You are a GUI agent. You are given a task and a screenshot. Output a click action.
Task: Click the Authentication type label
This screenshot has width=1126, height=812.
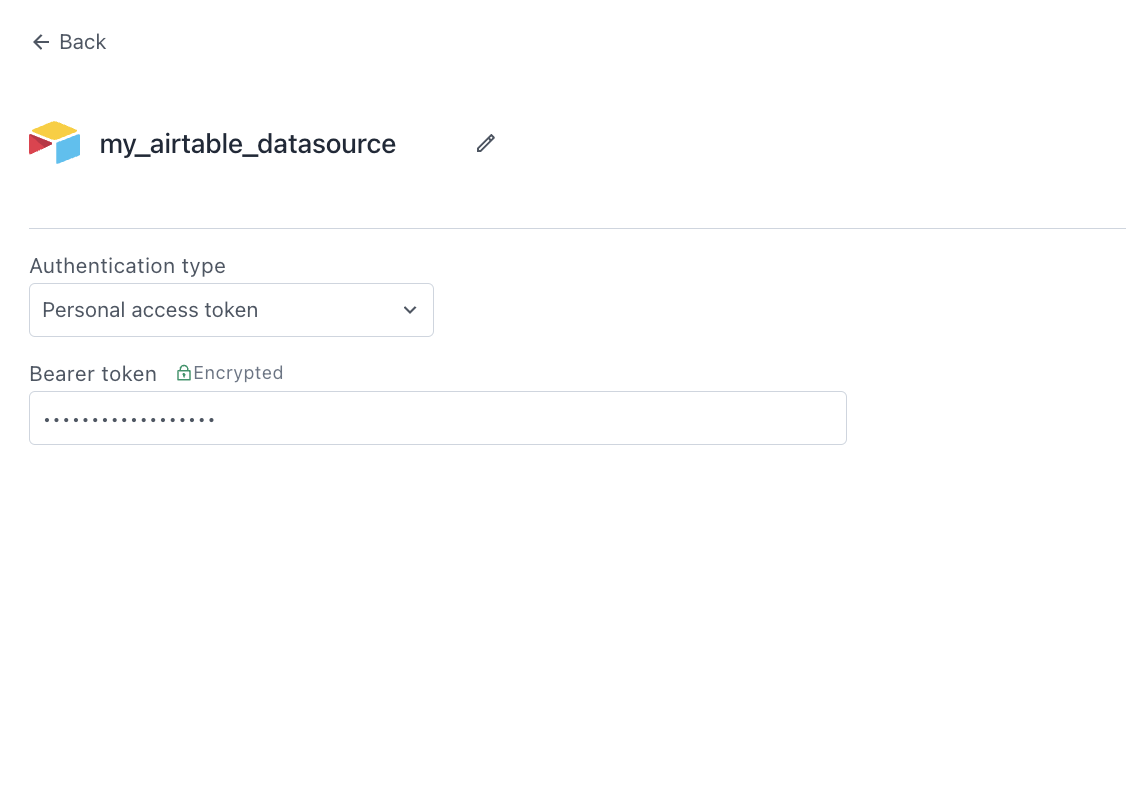[x=127, y=266]
